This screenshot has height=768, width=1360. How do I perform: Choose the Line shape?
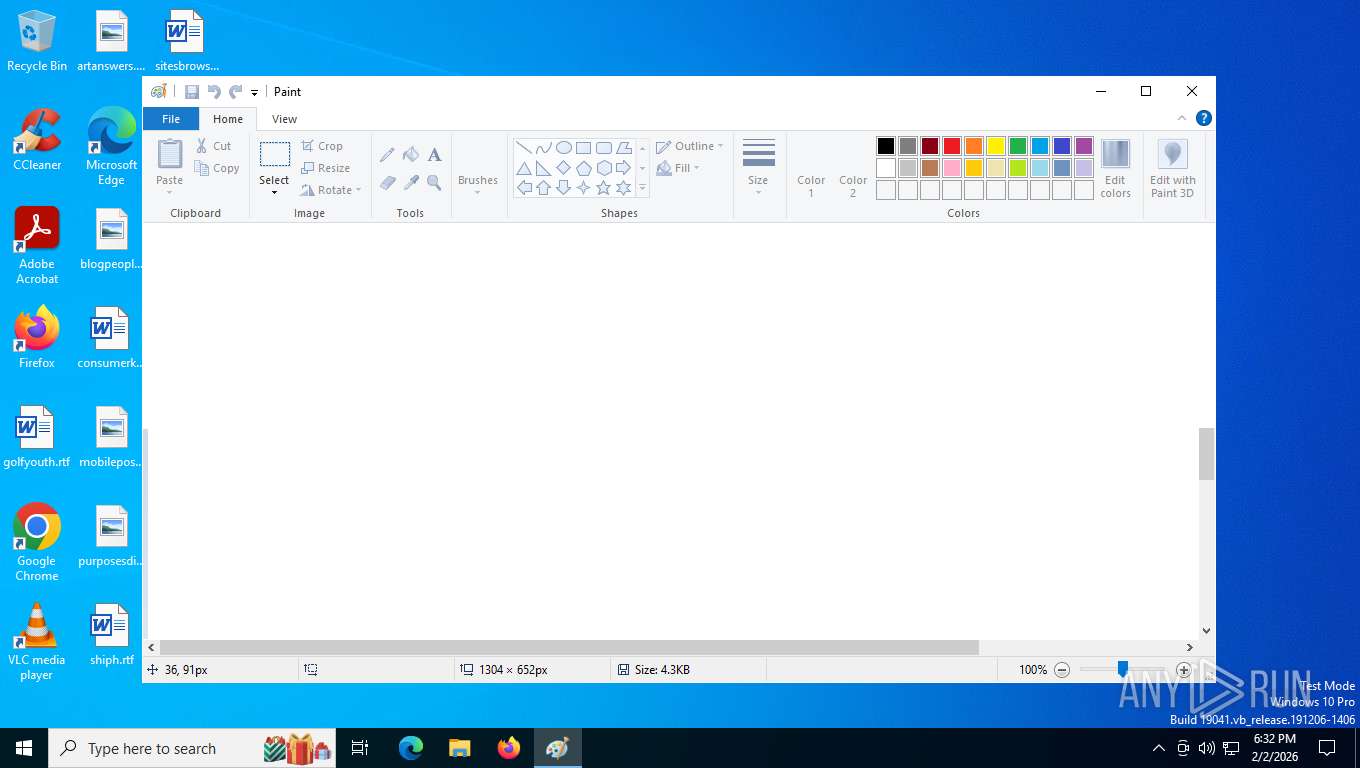(x=523, y=148)
